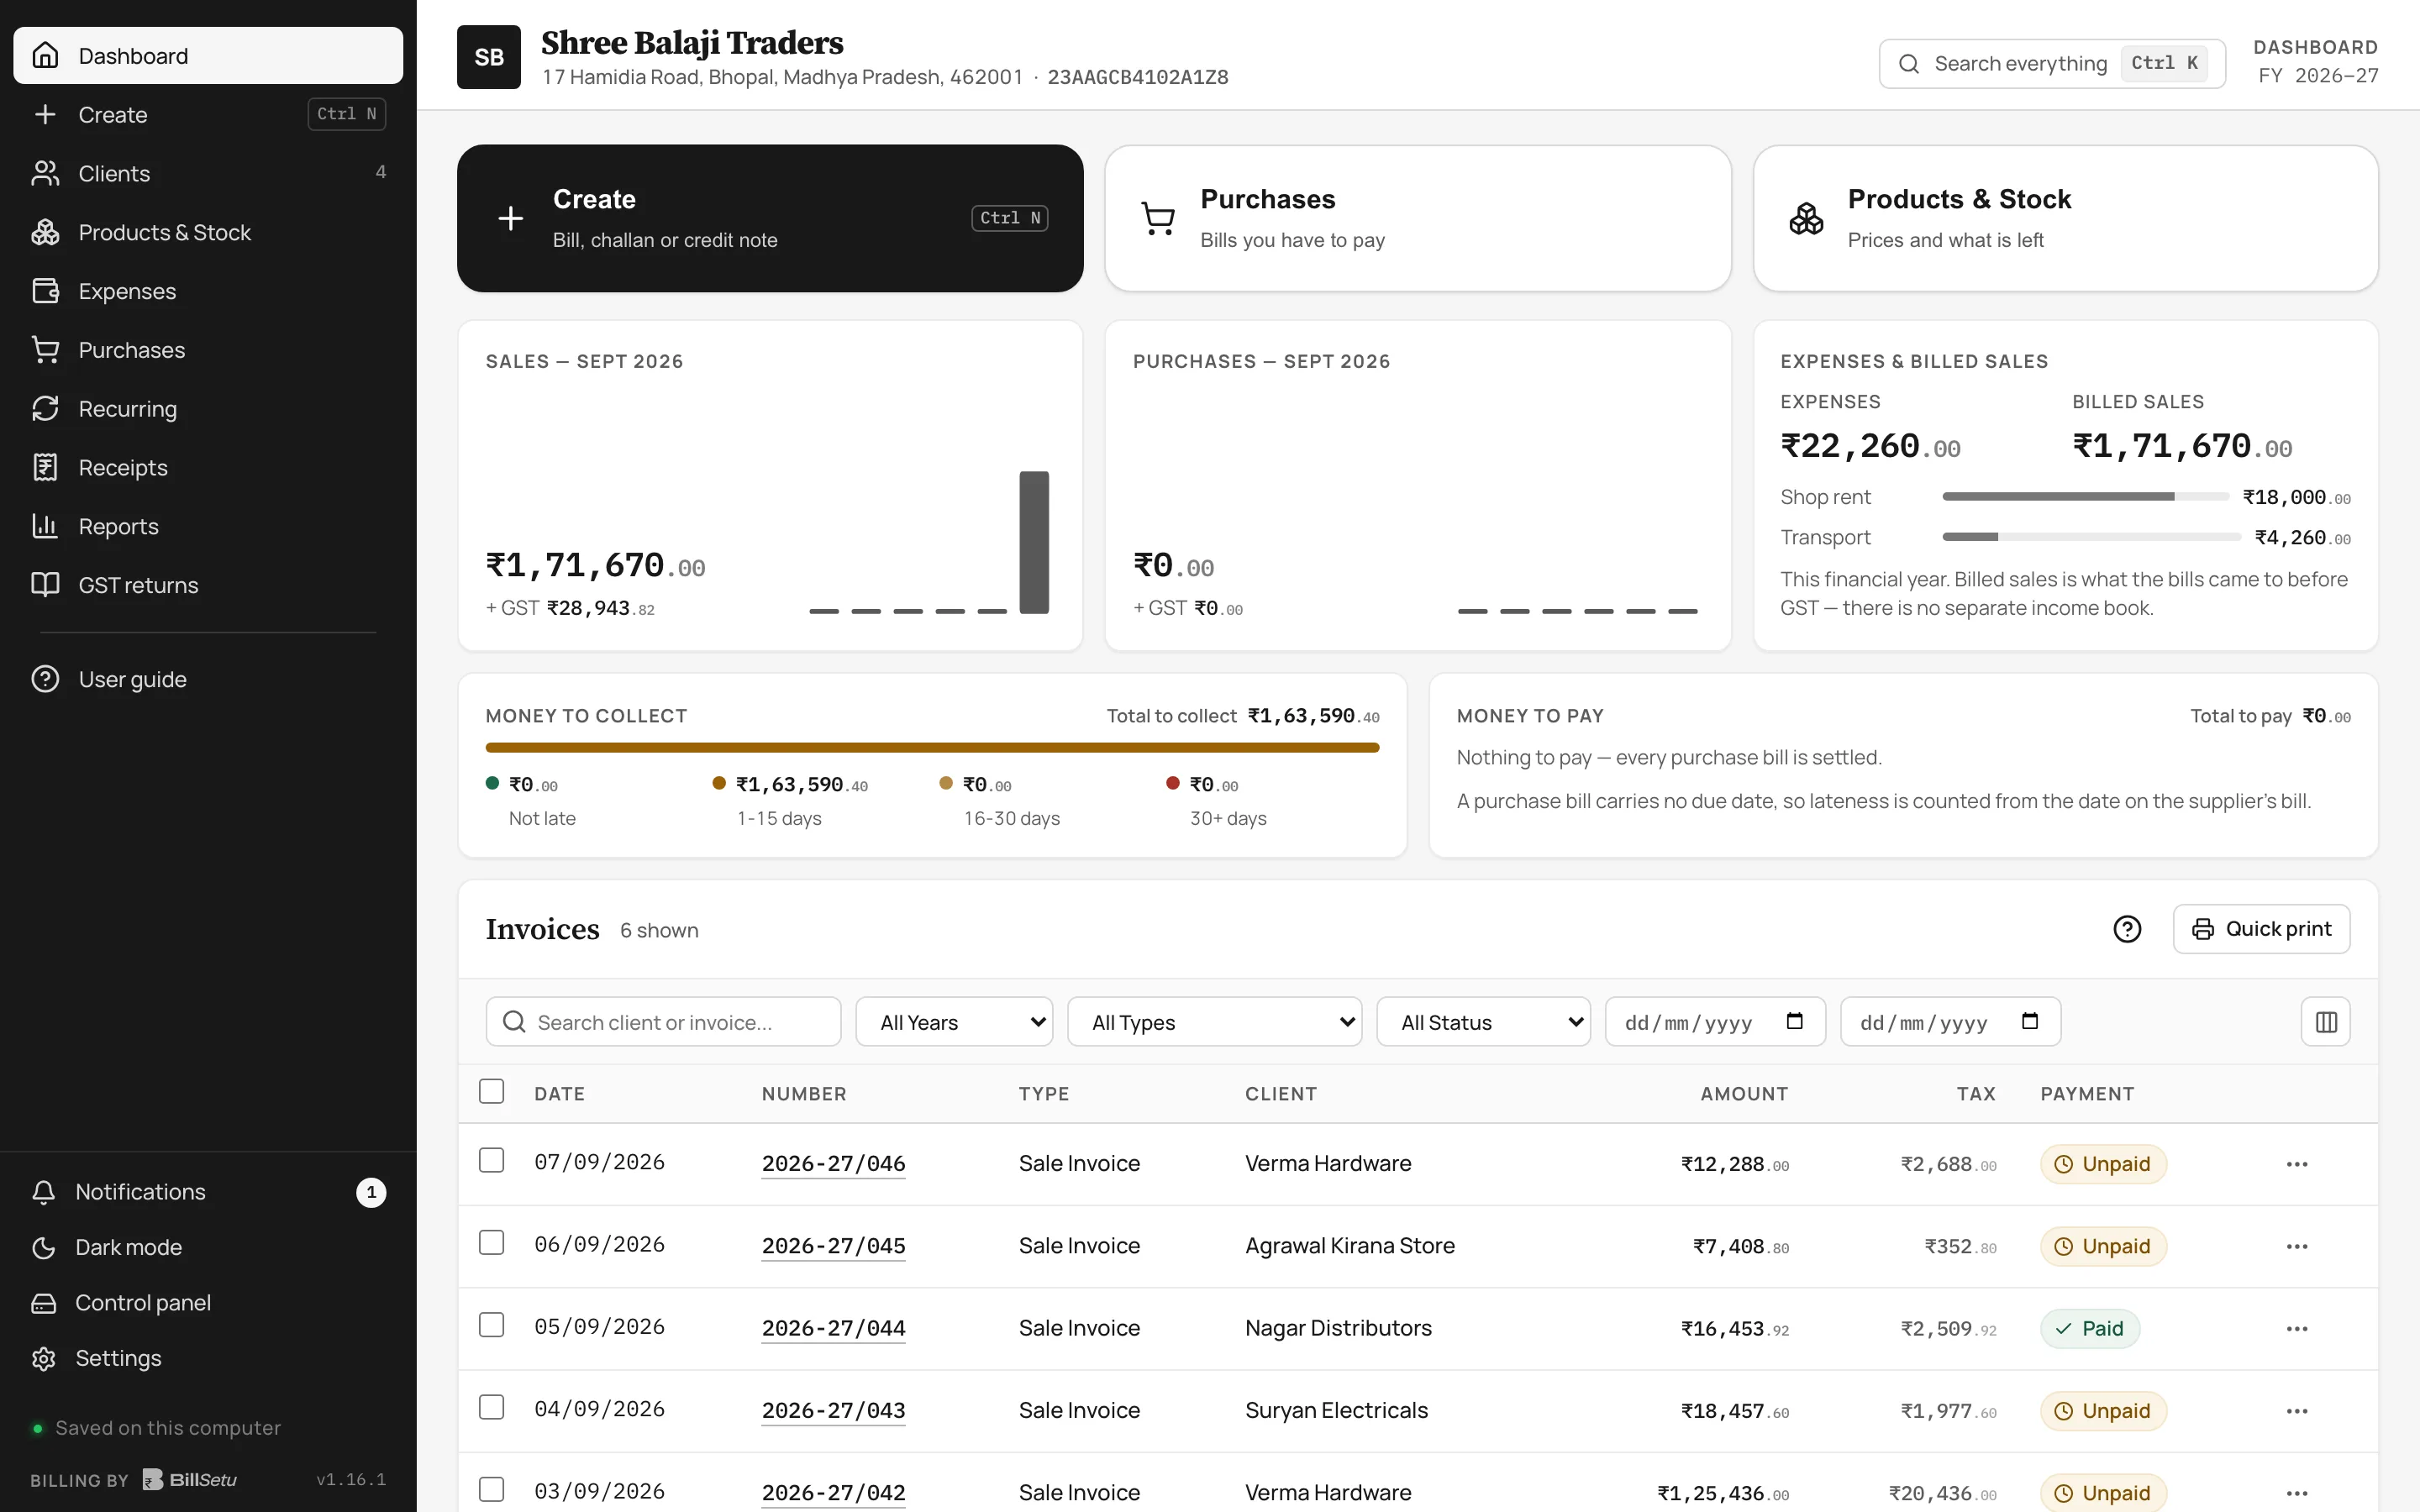The height and width of the screenshot is (1512, 2420).
Task: Click calendar icon in second date filter
Action: pyautogui.click(x=2030, y=1021)
